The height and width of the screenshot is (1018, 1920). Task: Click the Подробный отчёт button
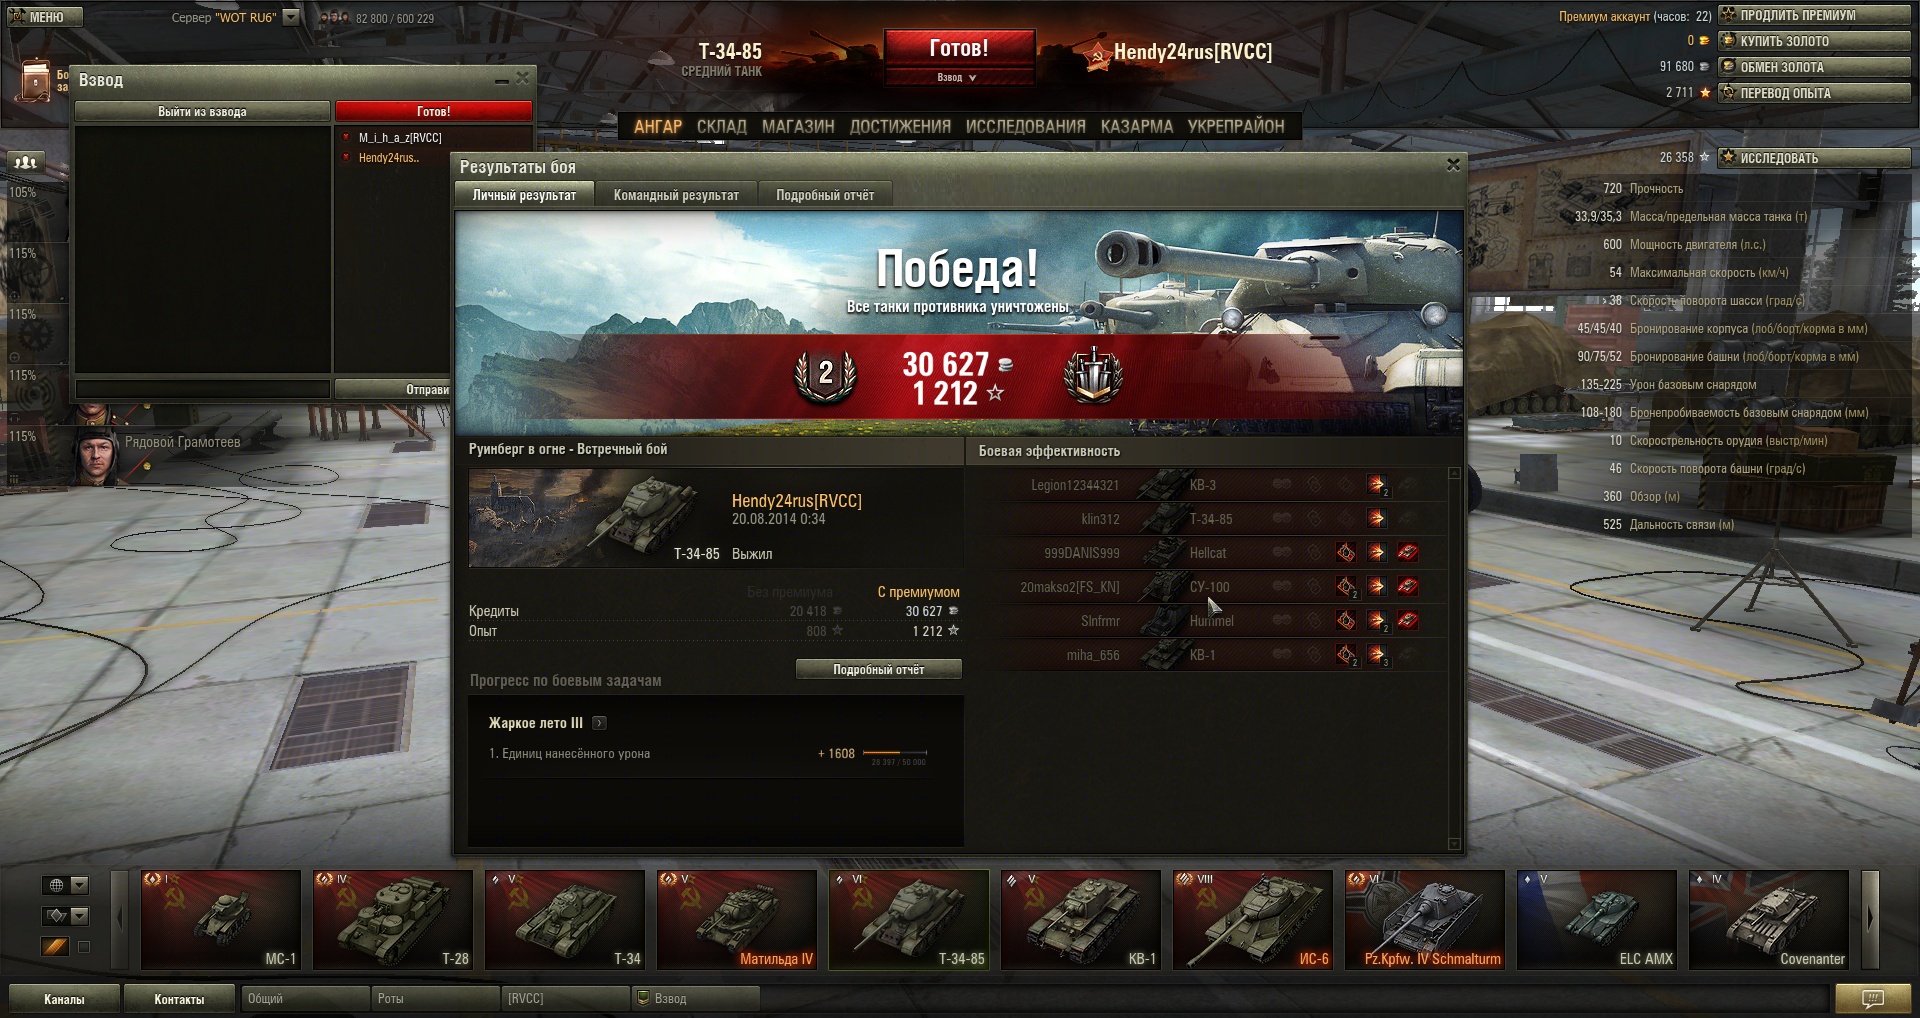click(x=879, y=669)
